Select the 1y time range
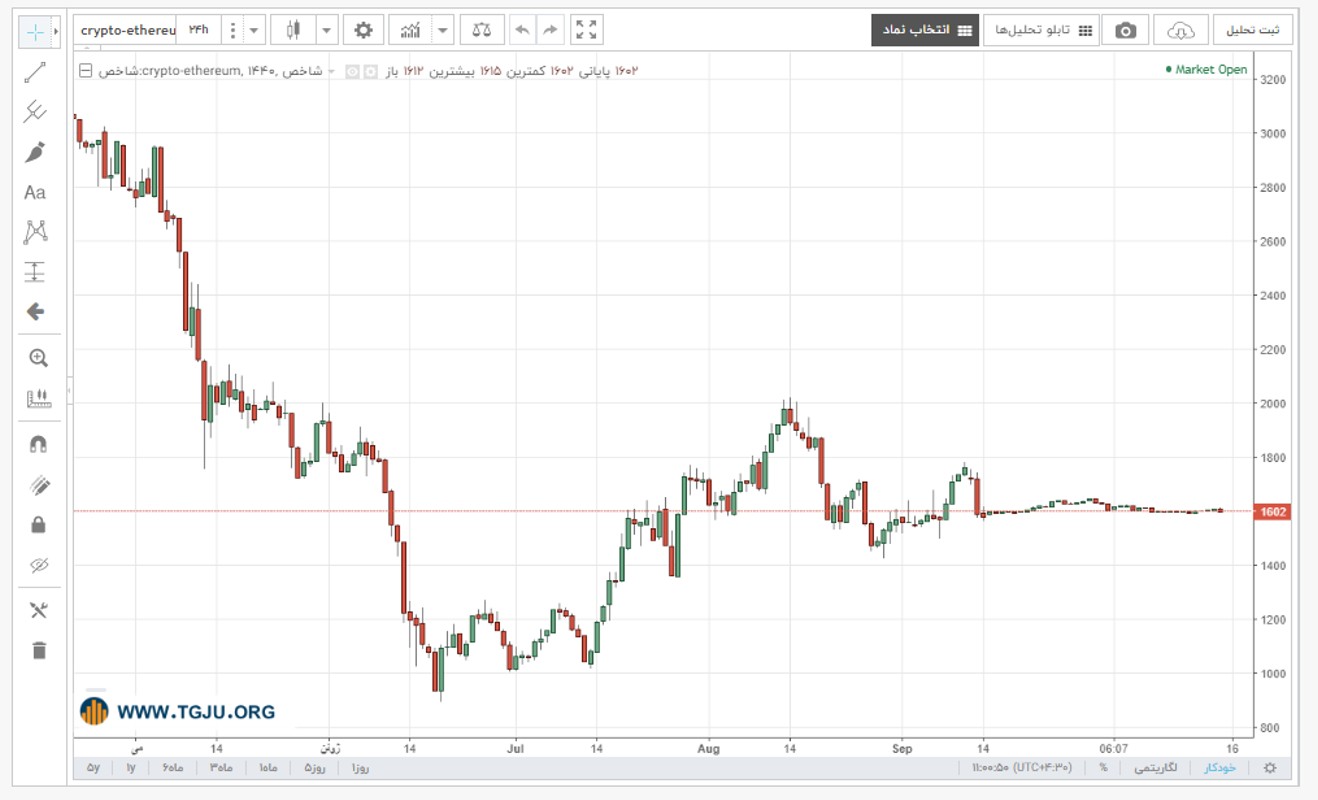1318x800 pixels. (x=131, y=768)
